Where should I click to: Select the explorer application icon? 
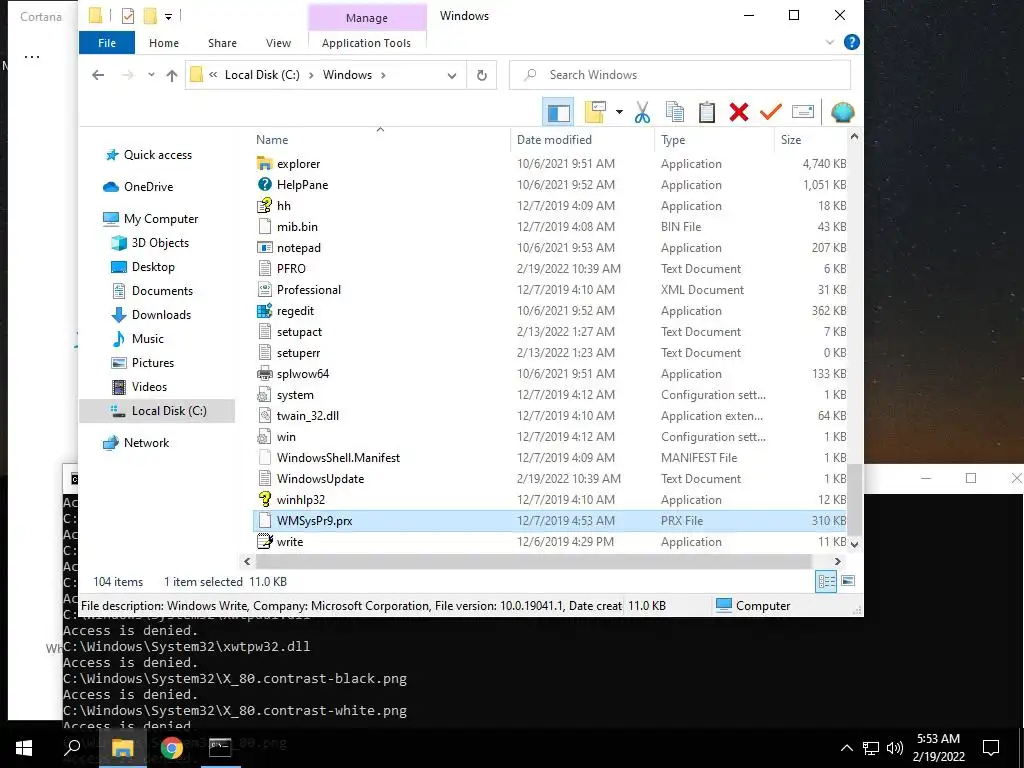coord(264,164)
